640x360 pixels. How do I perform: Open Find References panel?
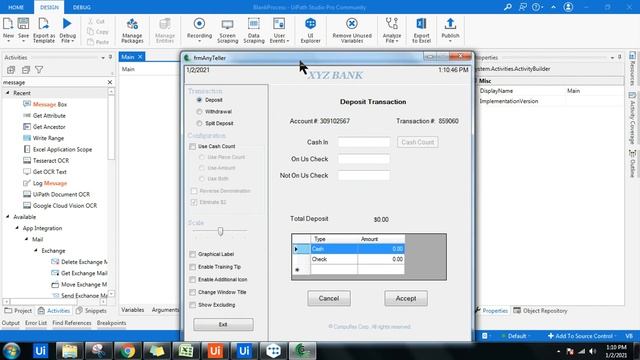(x=72, y=323)
